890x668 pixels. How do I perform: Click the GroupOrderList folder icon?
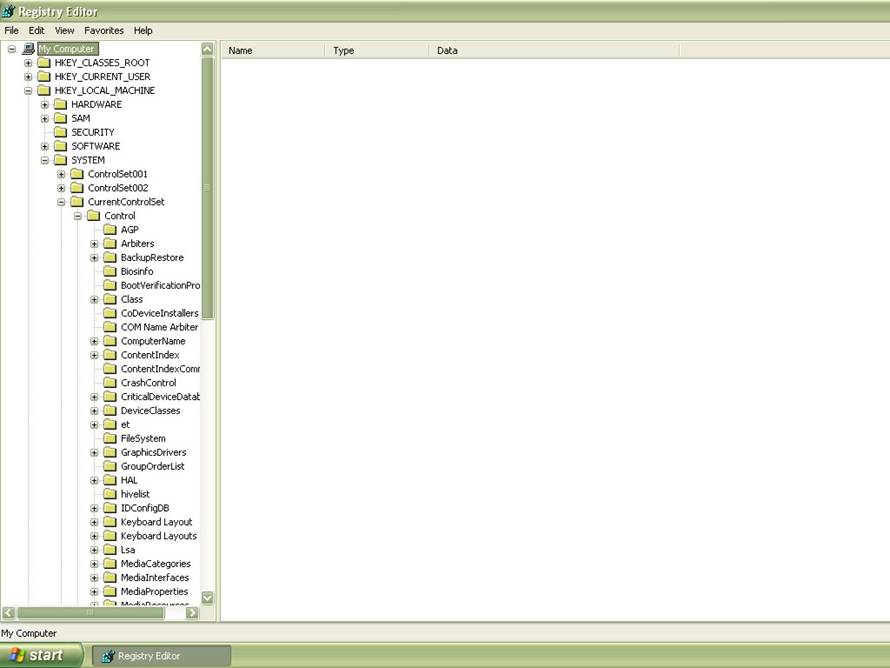[x=110, y=466]
